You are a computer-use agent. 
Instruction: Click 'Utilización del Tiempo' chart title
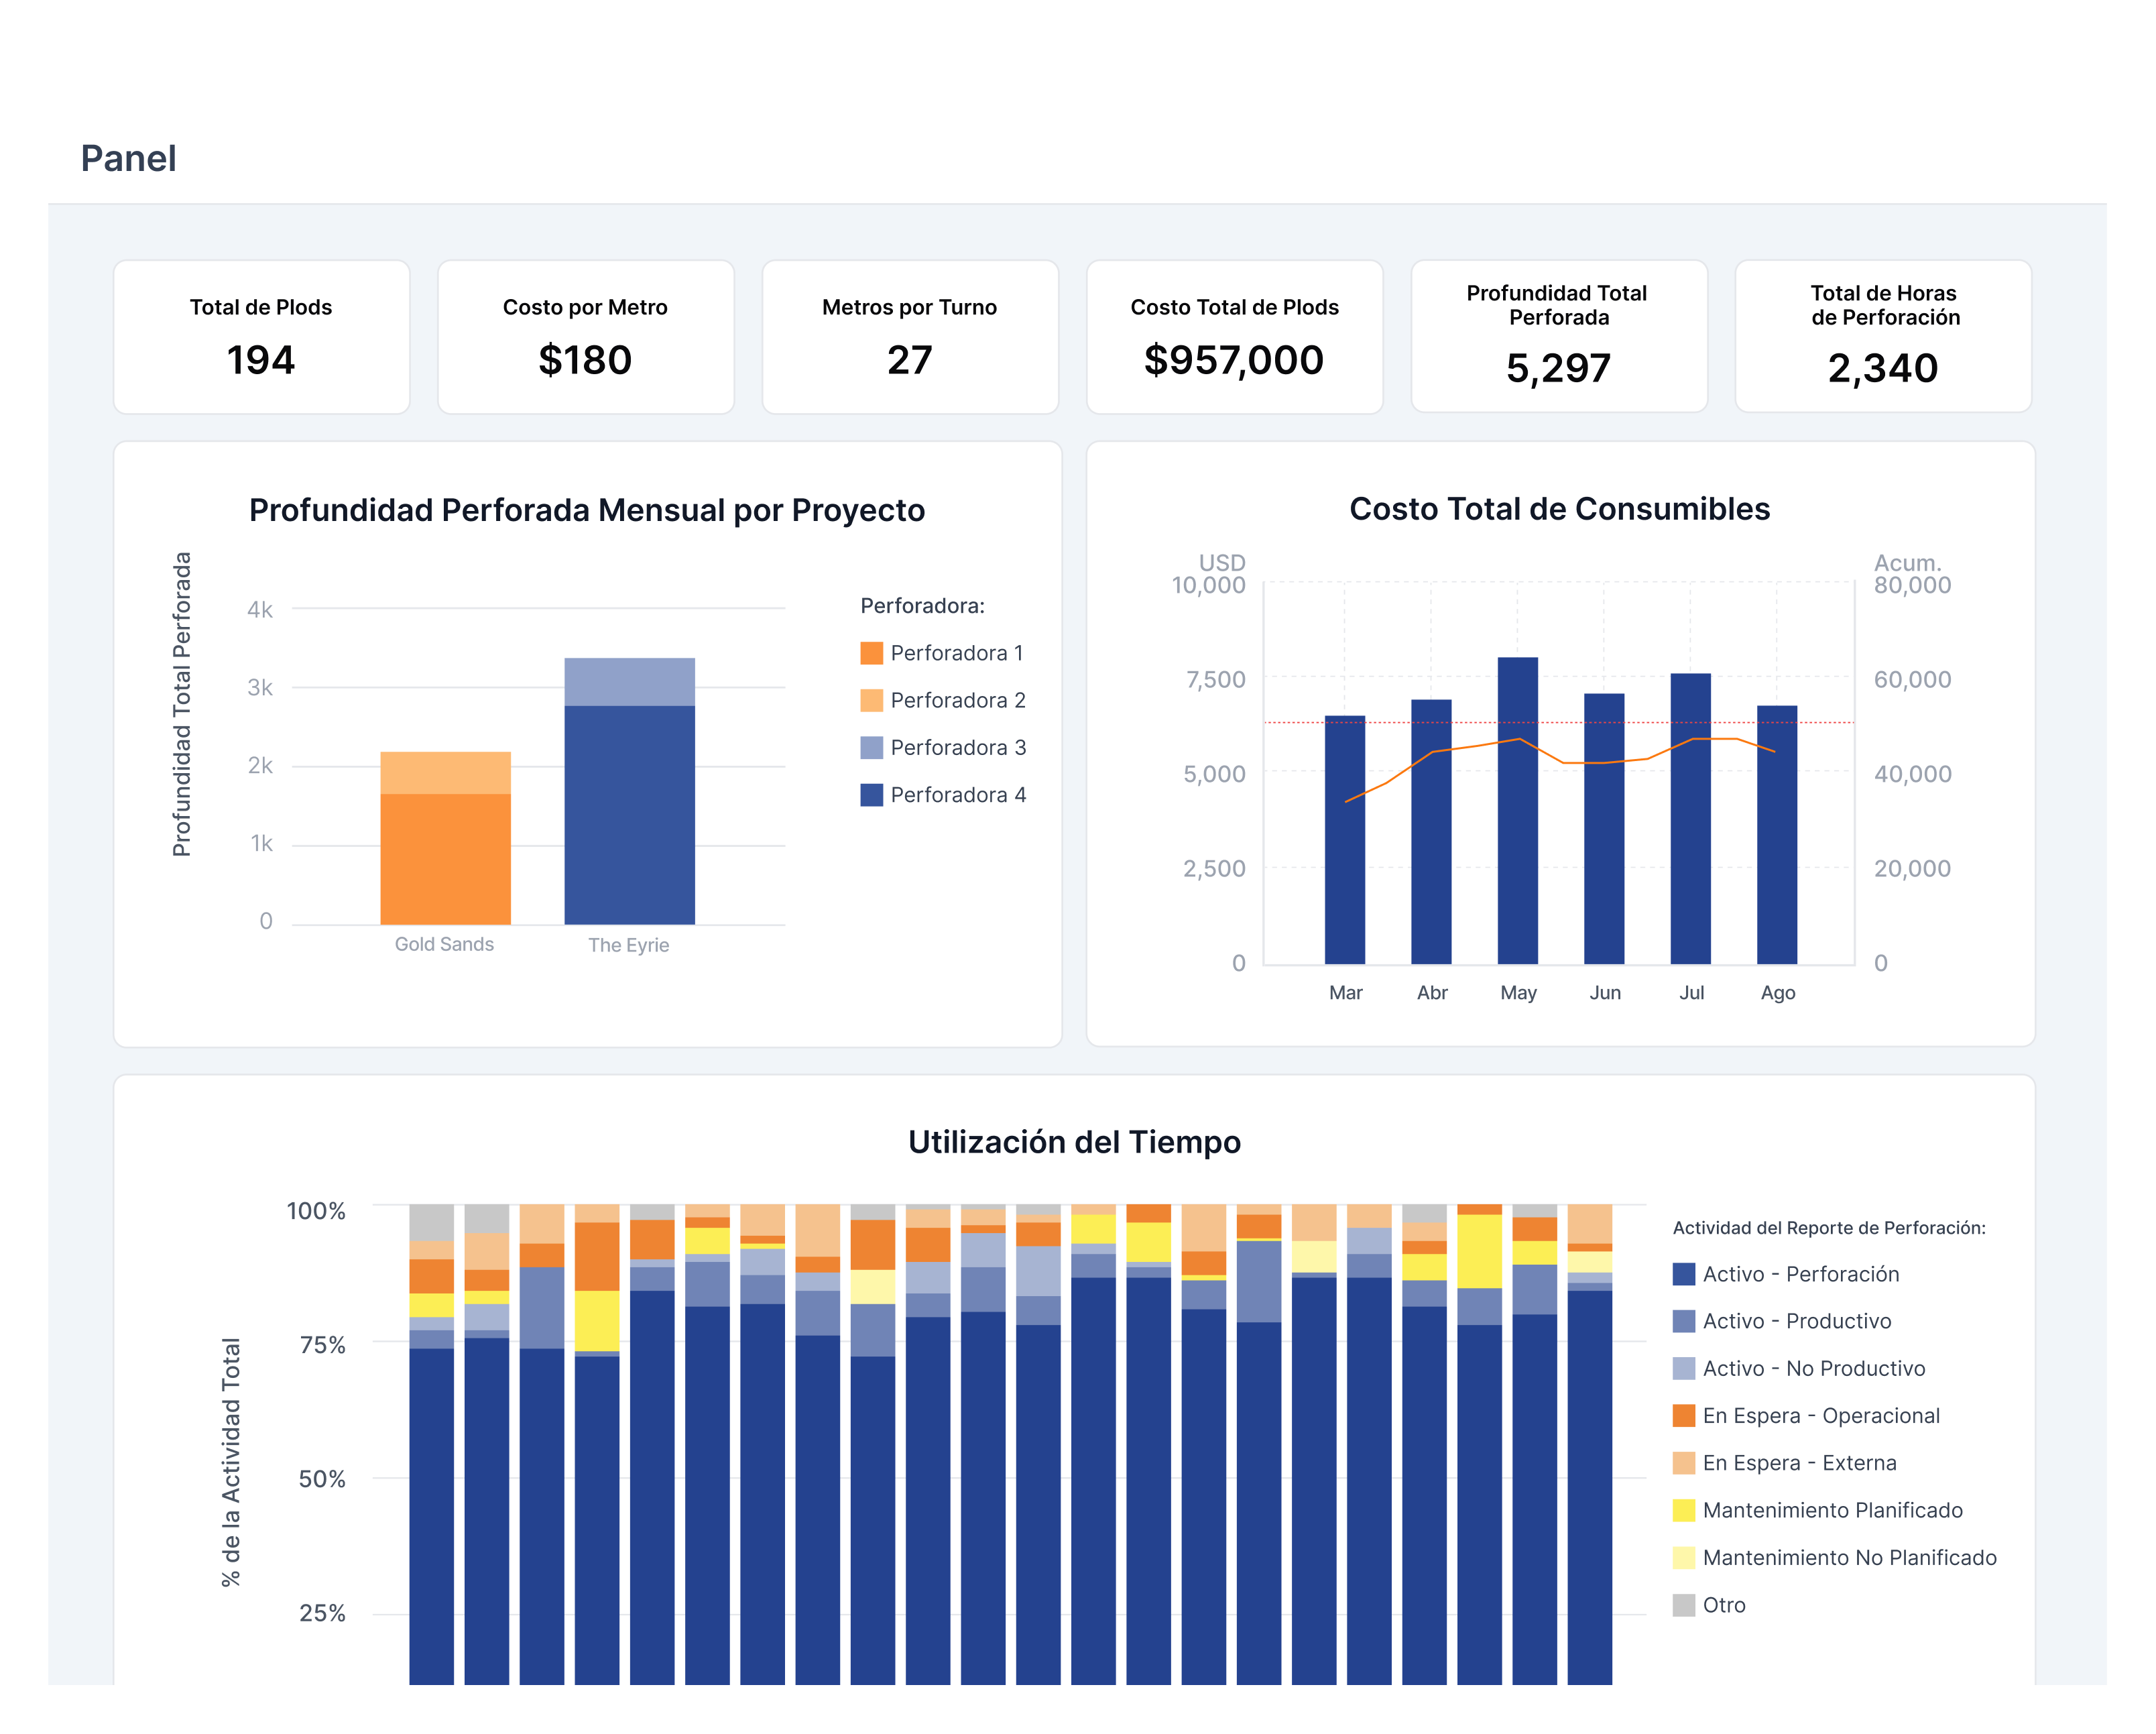[x=1074, y=1142]
